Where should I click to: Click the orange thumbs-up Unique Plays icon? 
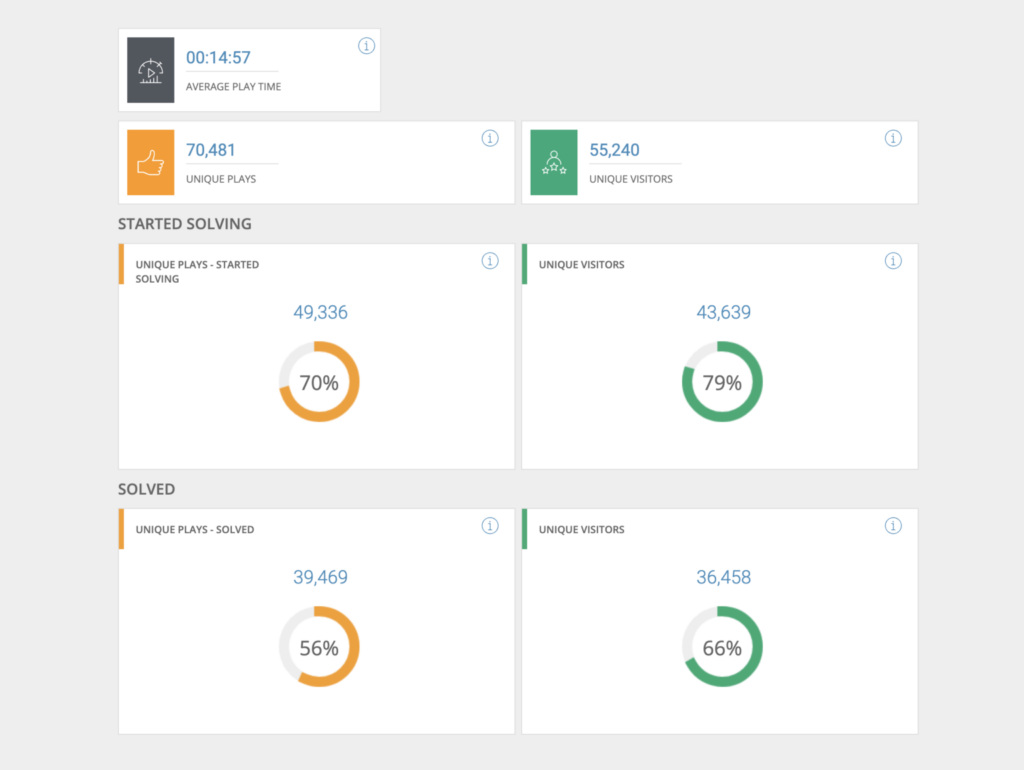pos(151,162)
